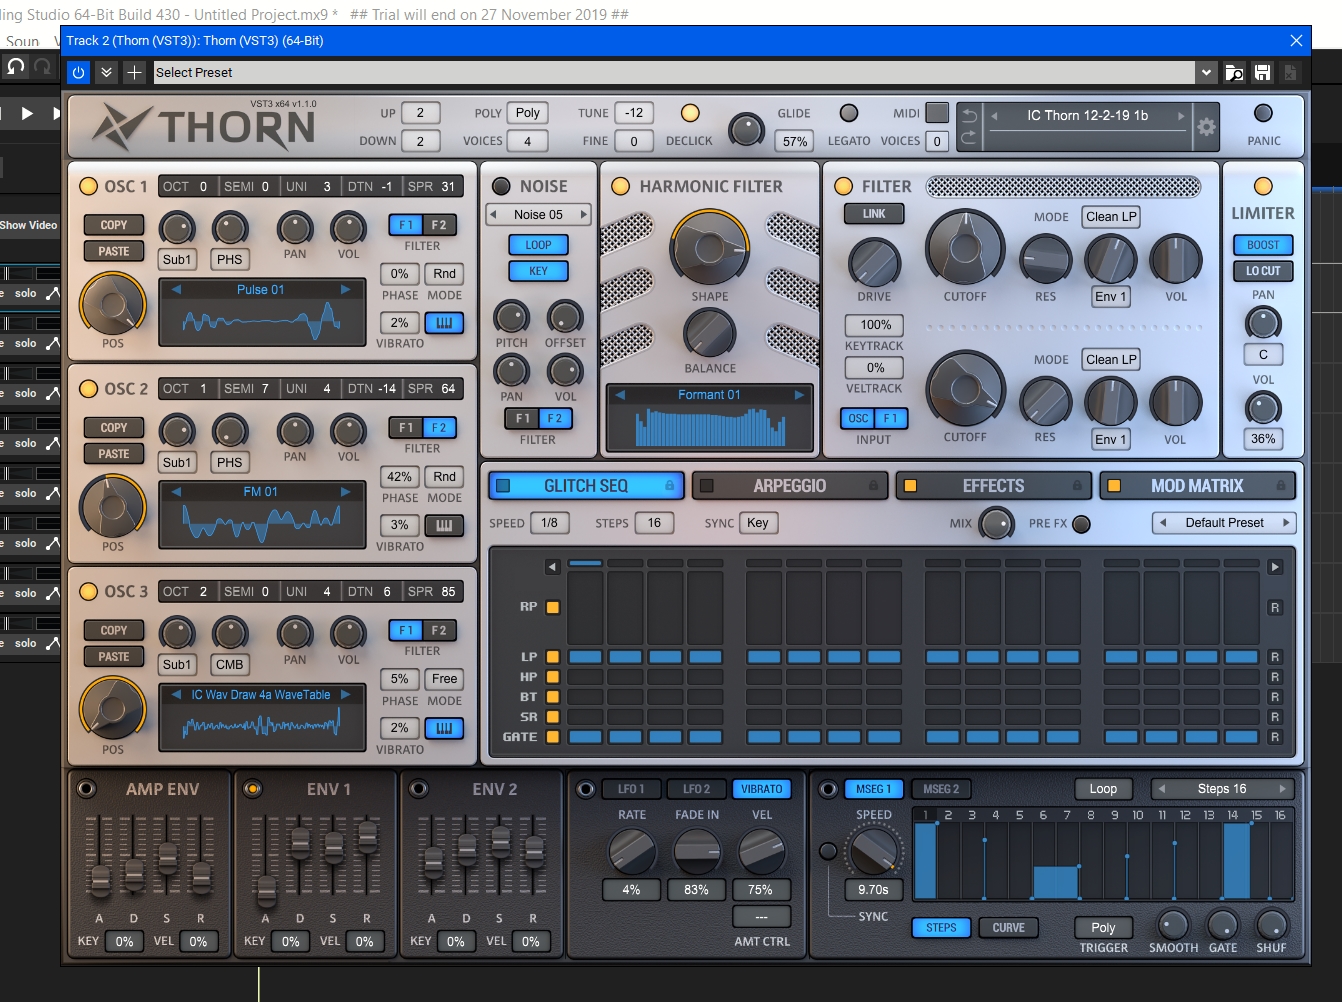
Task: Toggle the DECLICK indicator
Action: (x=690, y=113)
